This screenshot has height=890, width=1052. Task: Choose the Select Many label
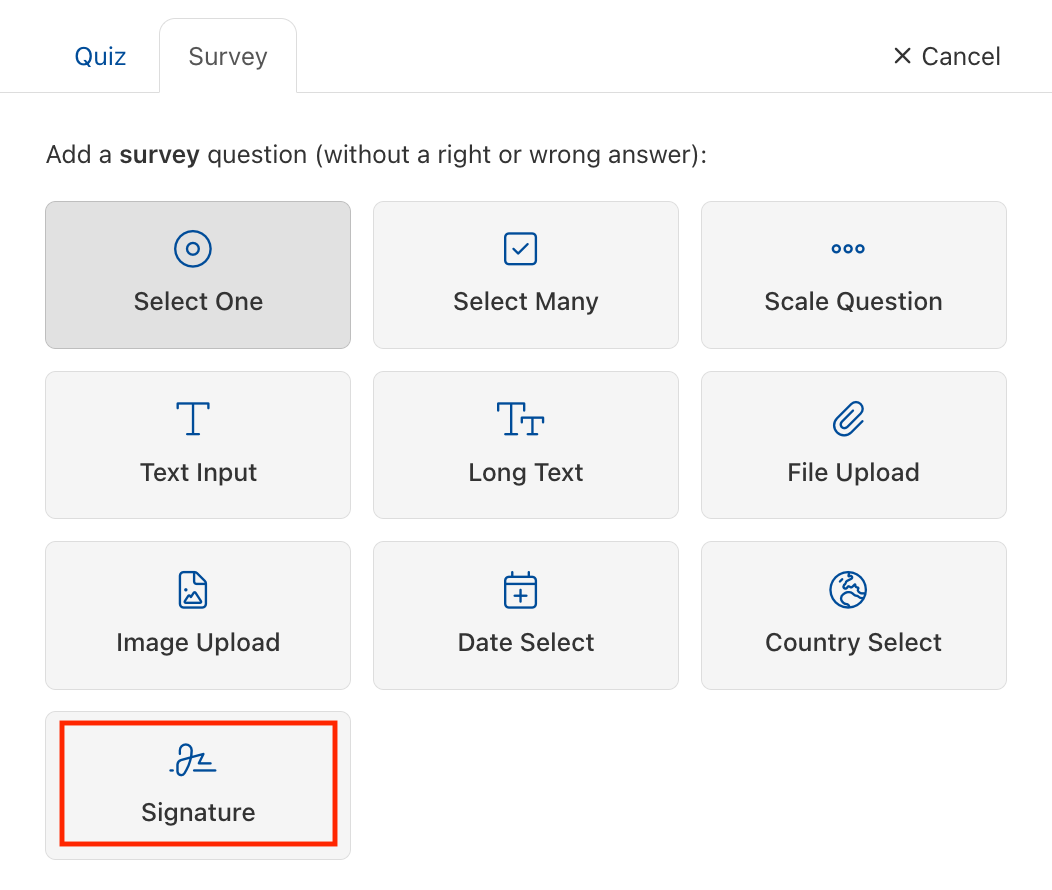(x=526, y=302)
